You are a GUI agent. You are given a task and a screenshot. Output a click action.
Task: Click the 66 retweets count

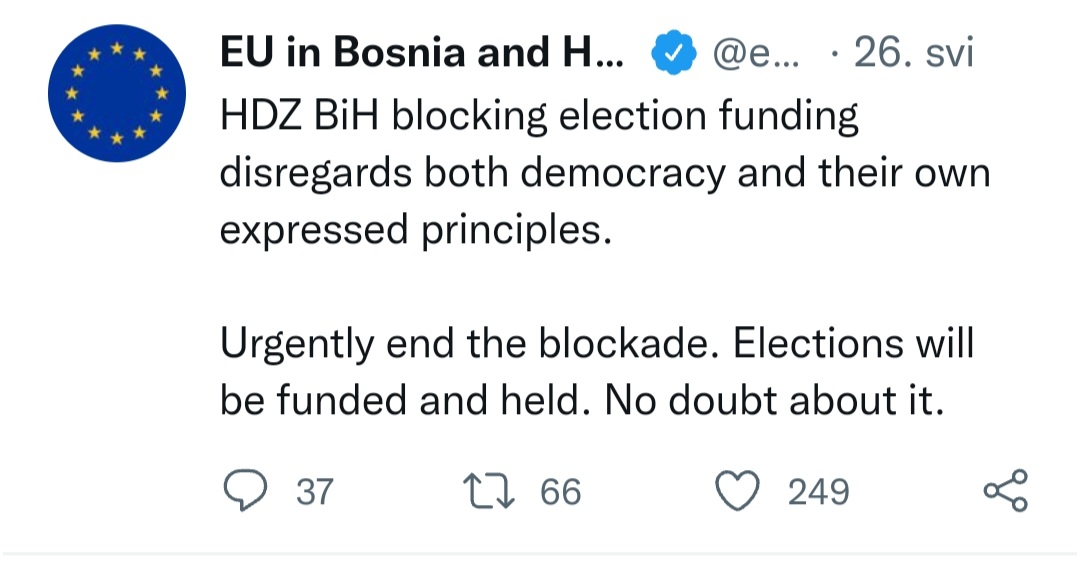pyautogui.click(x=560, y=492)
